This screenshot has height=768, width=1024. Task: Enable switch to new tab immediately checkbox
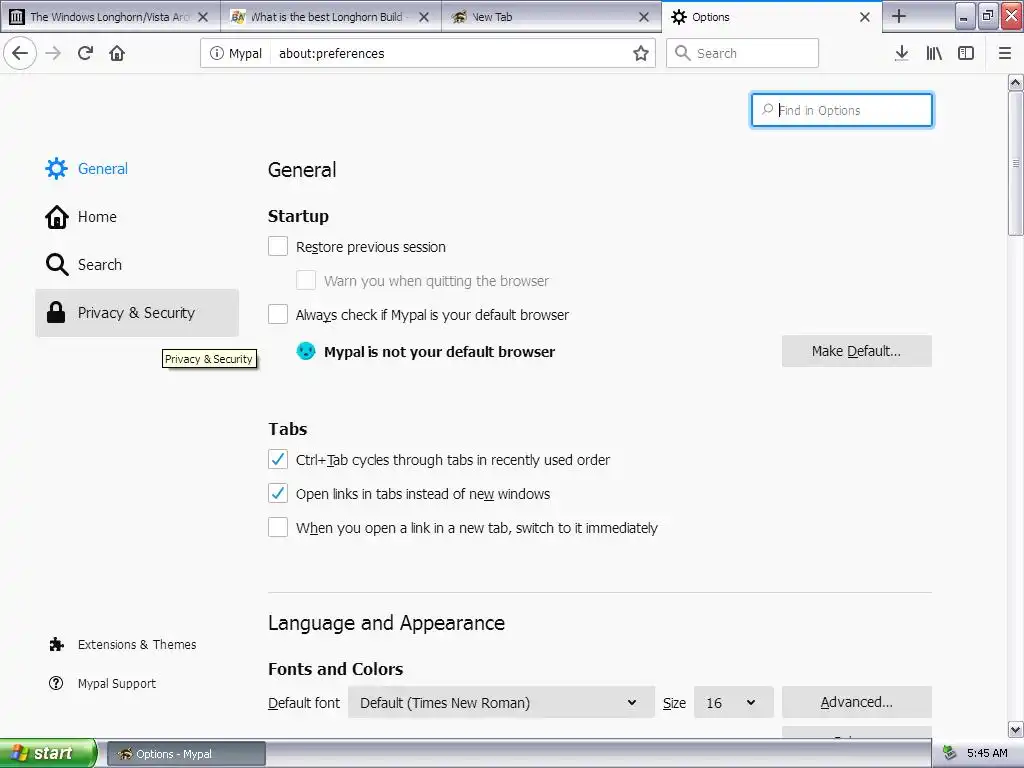[278, 527]
